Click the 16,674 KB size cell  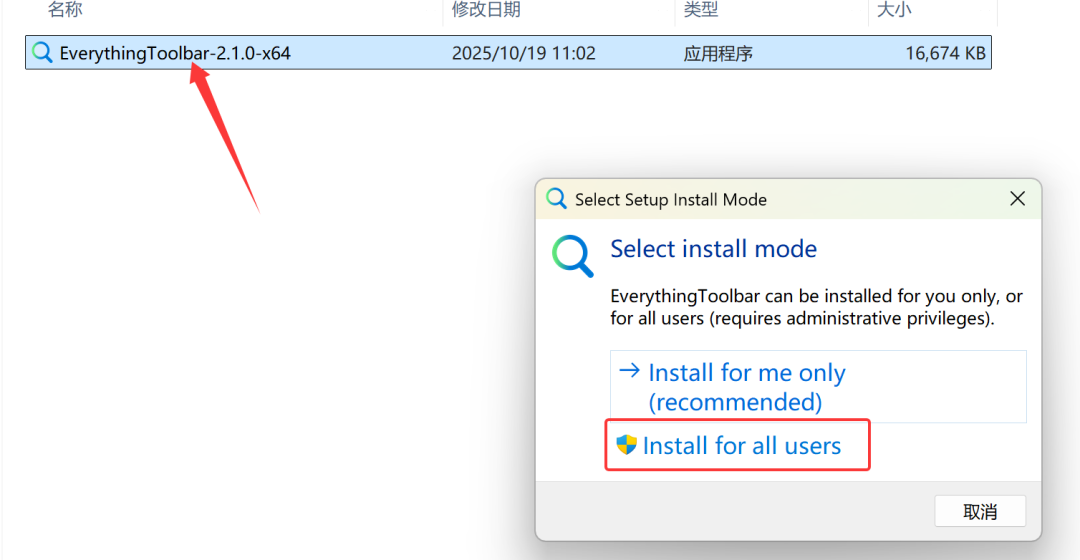(945, 53)
